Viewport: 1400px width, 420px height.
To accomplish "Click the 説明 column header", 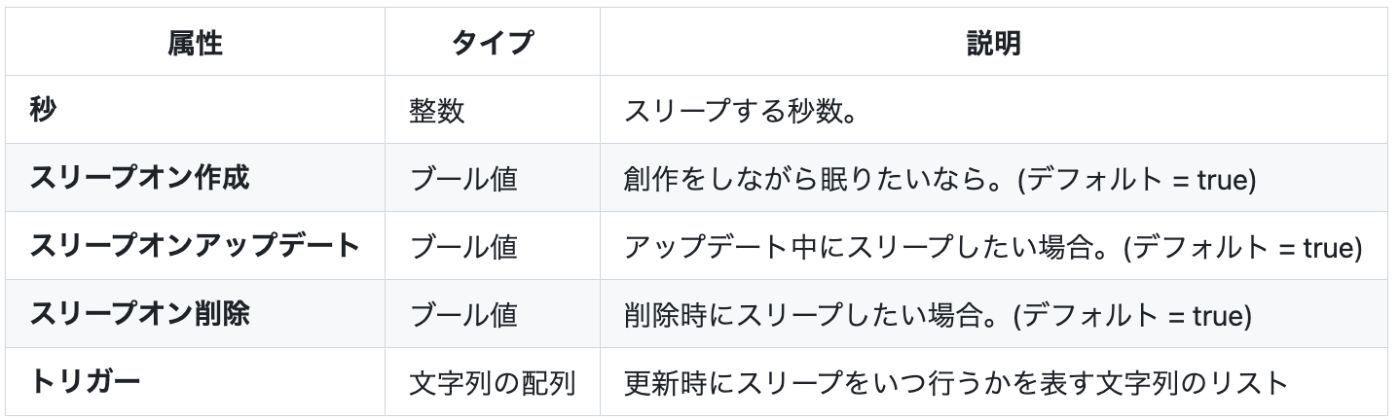I will pyautogui.click(x=990, y=44).
